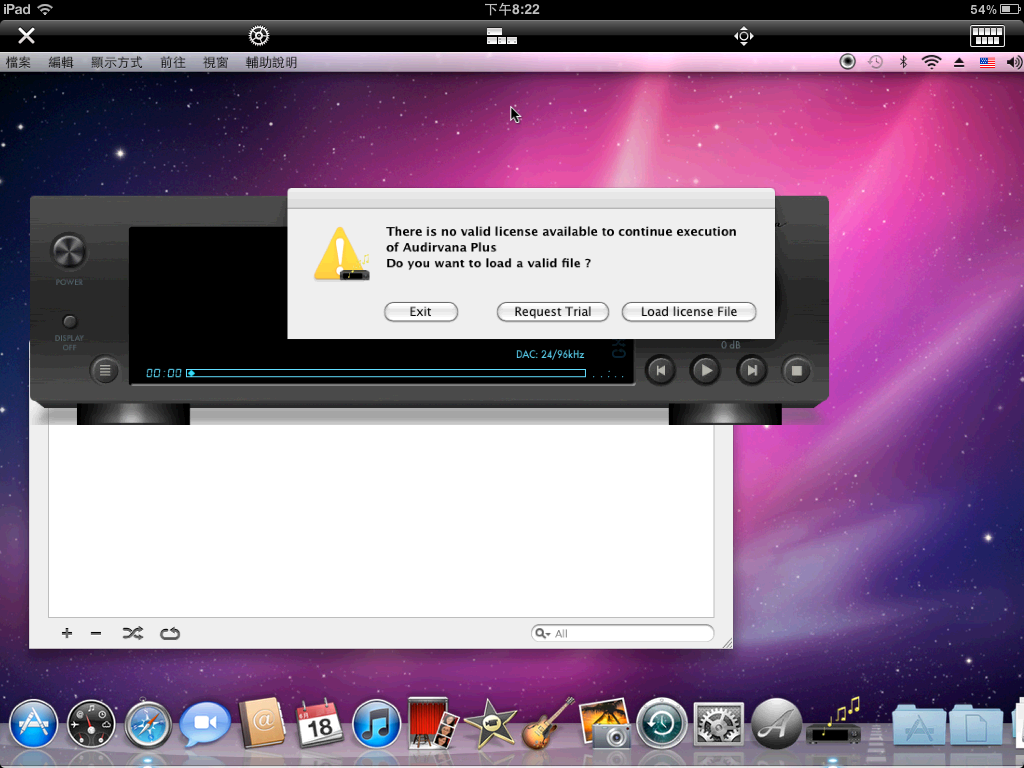Open GarageBand from the Dock

point(548,723)
